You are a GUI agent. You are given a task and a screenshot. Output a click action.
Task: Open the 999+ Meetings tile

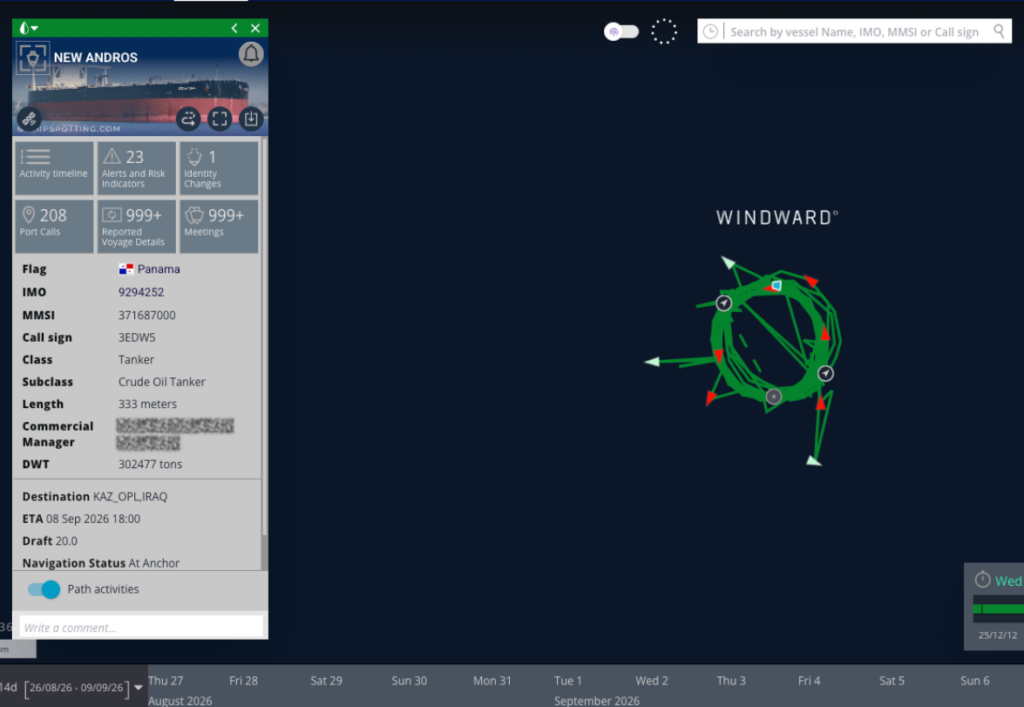click(x=219, y=226)
